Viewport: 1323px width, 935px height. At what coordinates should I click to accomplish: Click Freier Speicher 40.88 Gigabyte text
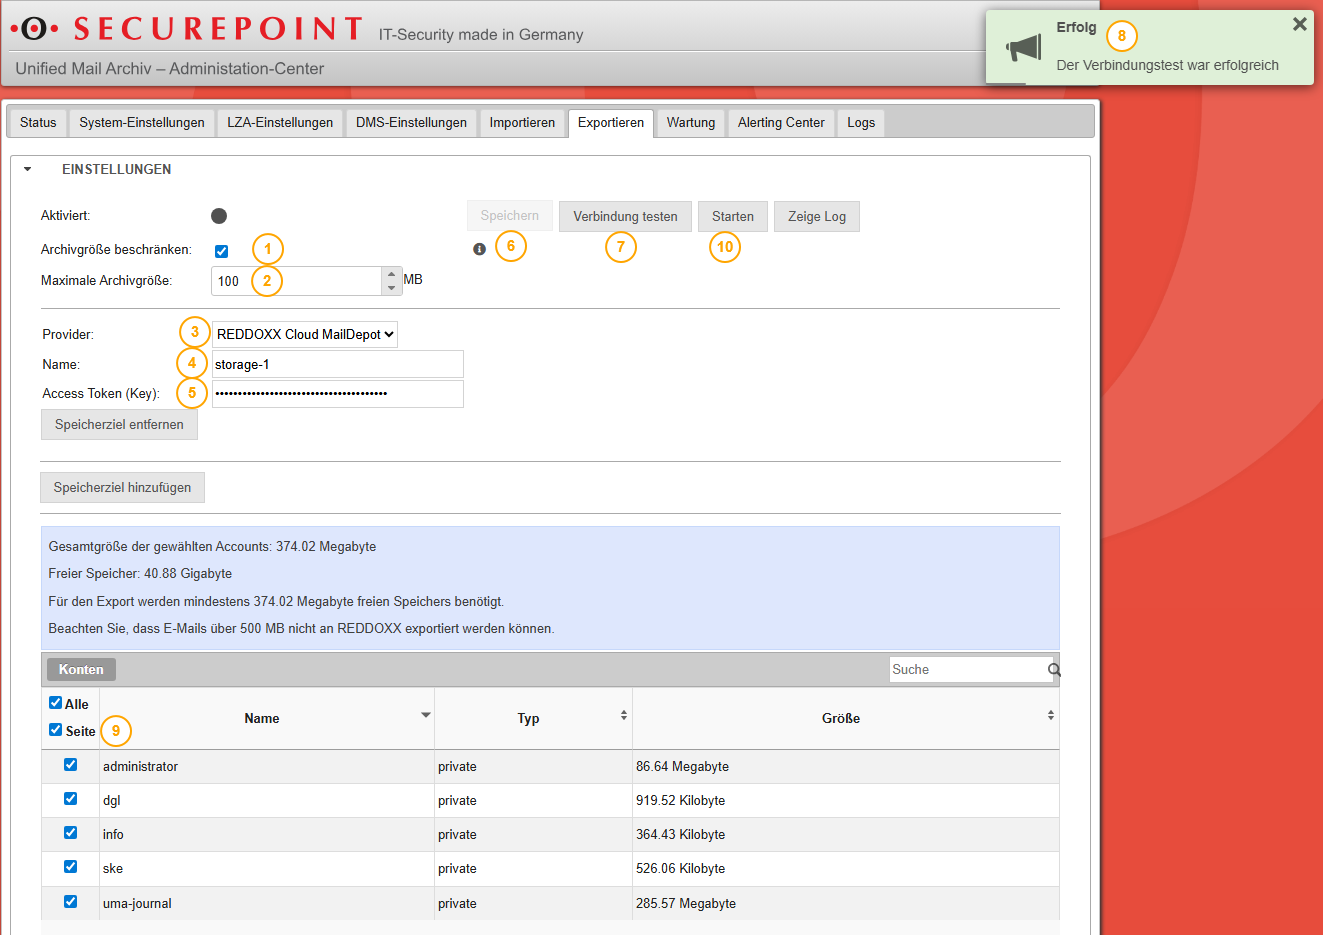tap(140, 574)
